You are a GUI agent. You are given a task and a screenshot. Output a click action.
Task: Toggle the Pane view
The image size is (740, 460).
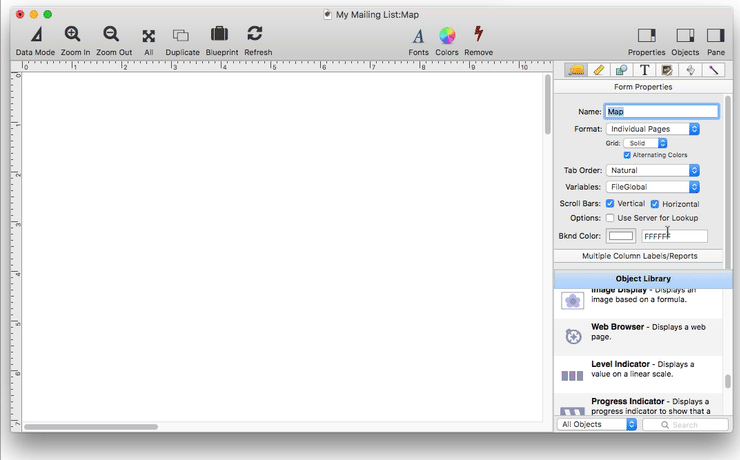715,35
